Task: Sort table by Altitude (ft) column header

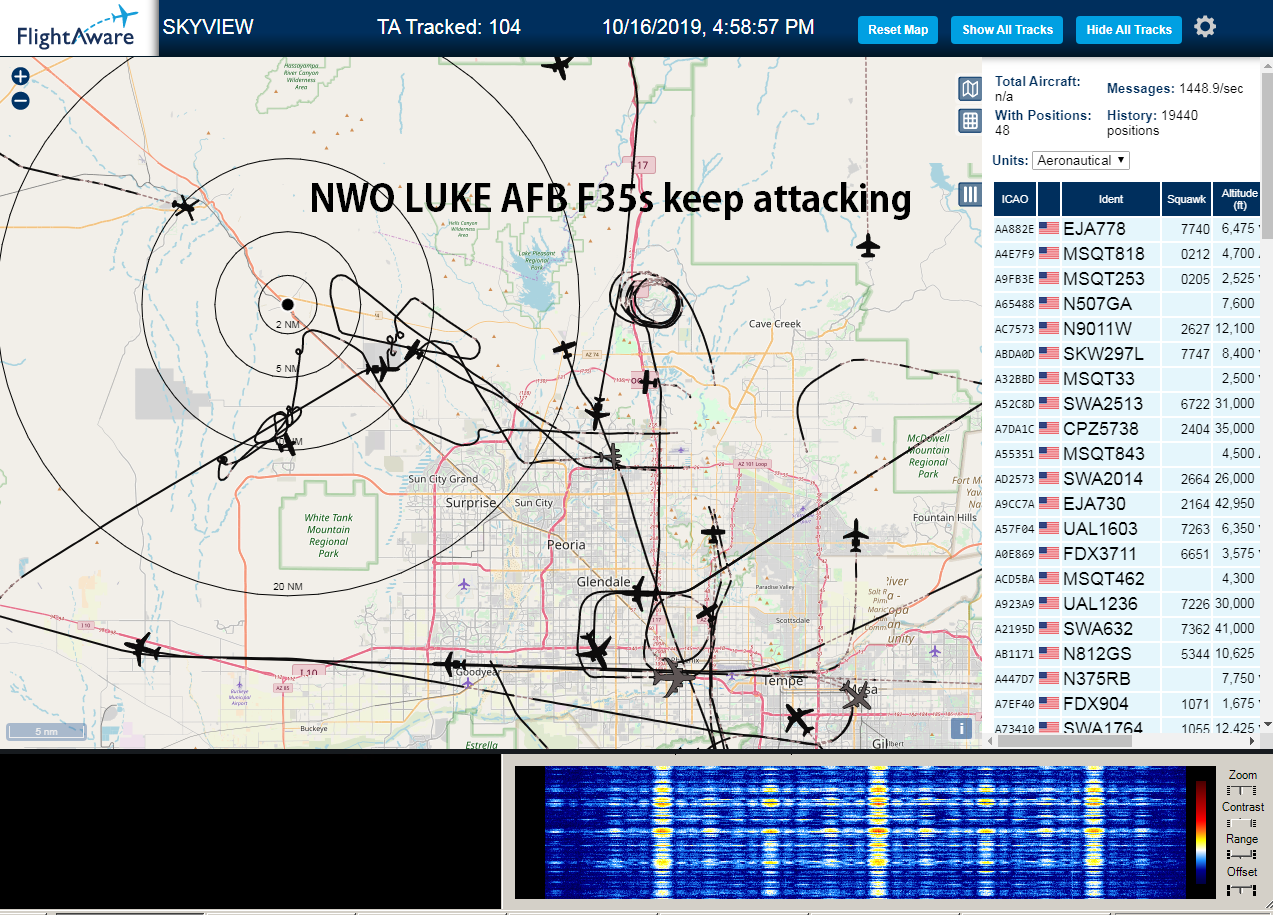Action: tap(1238, 199)
